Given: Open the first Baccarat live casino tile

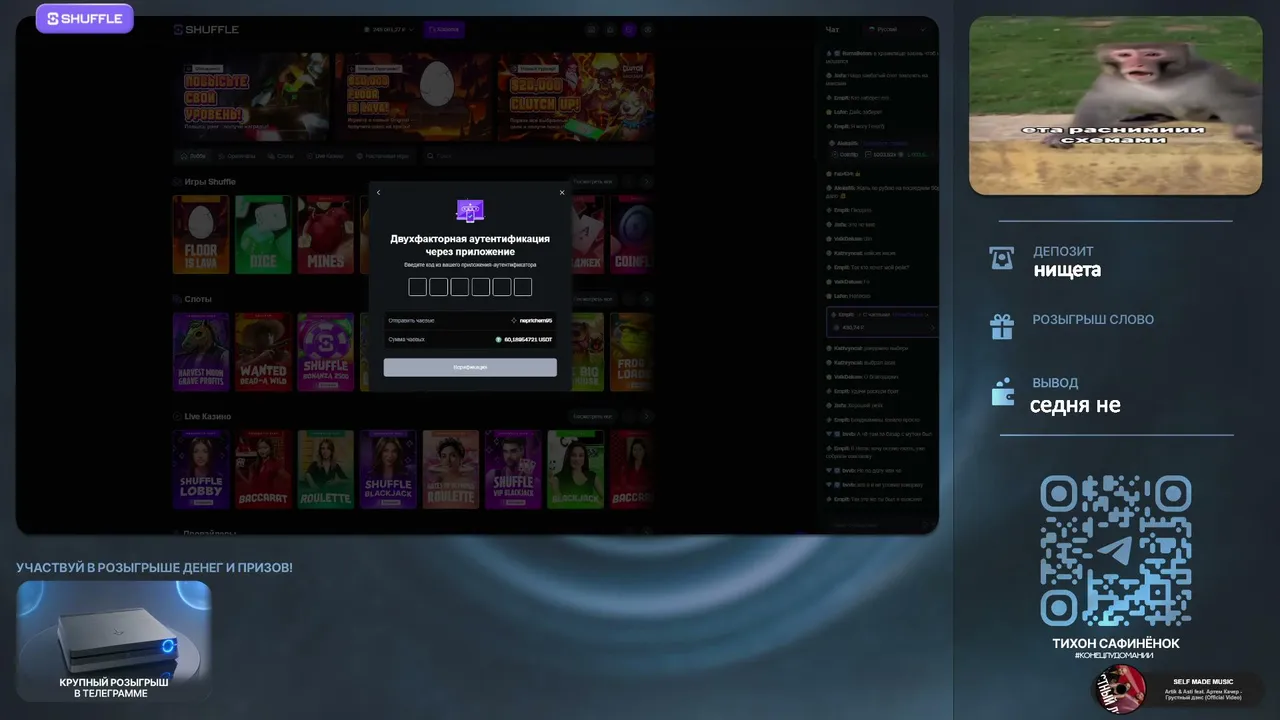Looking at the screenshot, I should click(263, 469).
